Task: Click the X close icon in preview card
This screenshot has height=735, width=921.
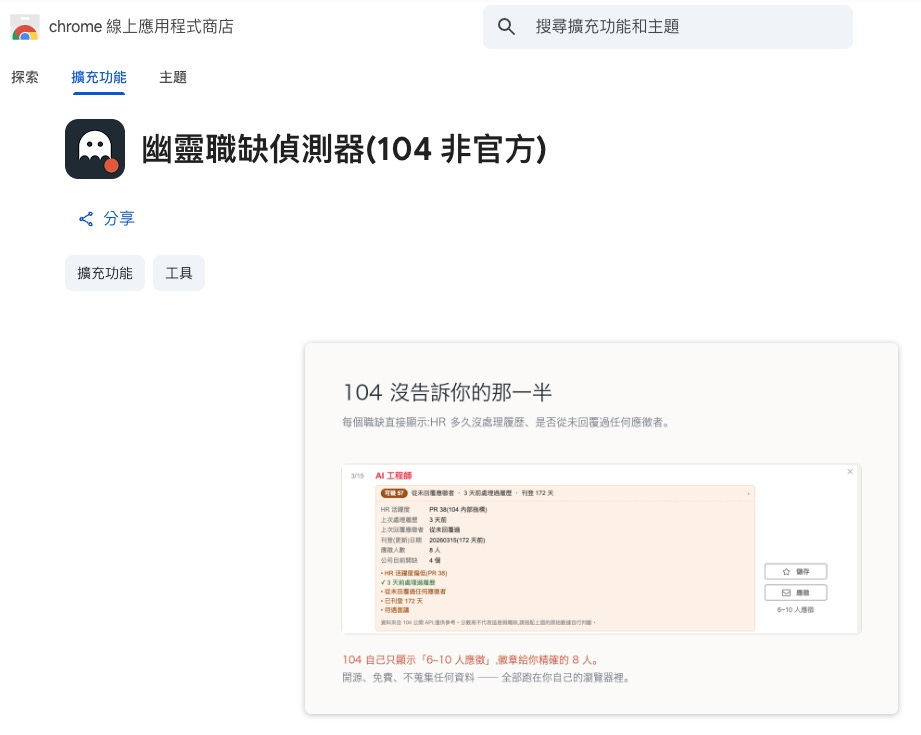Action: 850,472
